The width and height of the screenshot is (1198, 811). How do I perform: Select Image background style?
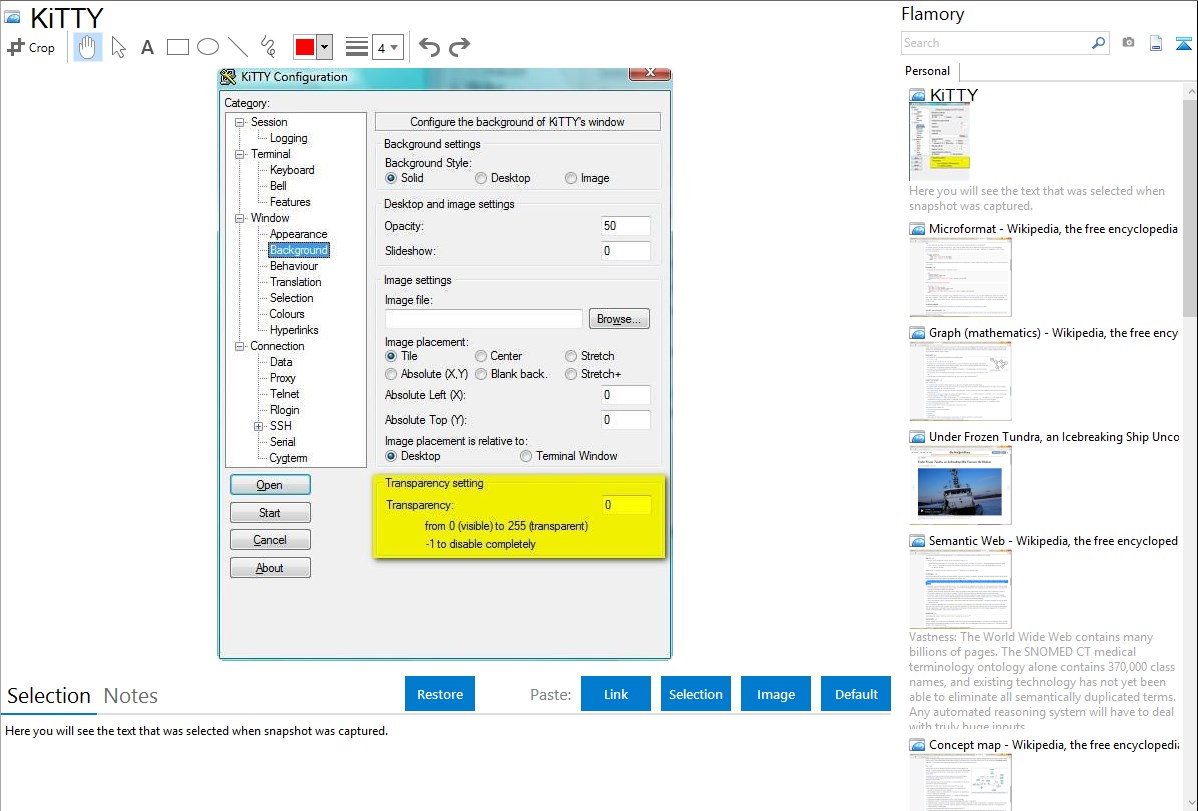[571, 178]
